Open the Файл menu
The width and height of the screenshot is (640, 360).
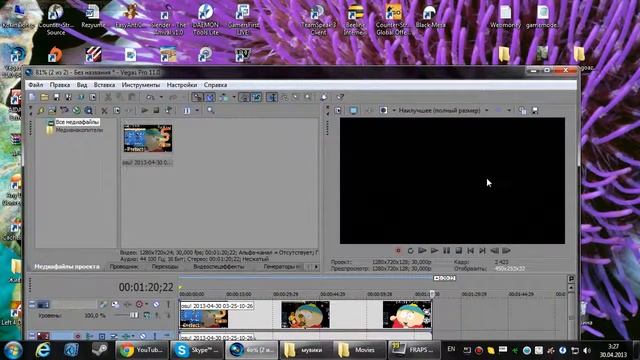36,85
